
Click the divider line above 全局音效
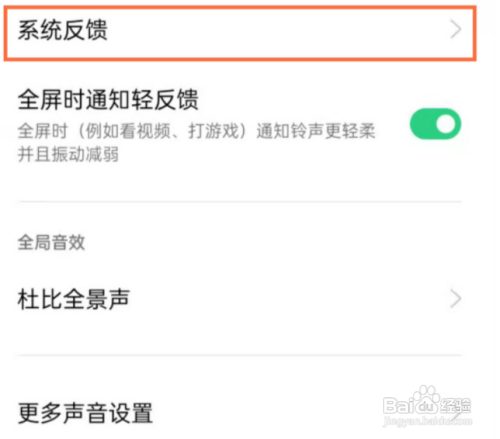240,201
